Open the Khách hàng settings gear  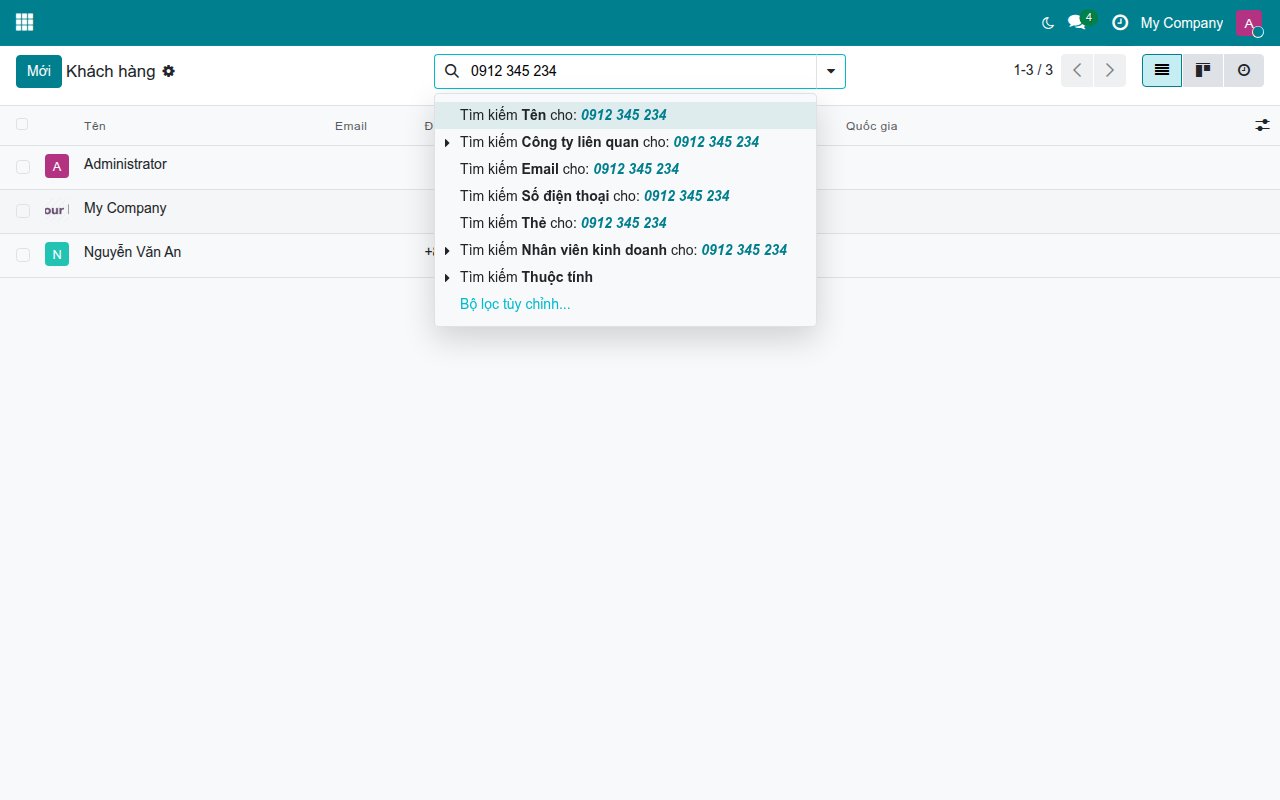click(x=169, y=71)
